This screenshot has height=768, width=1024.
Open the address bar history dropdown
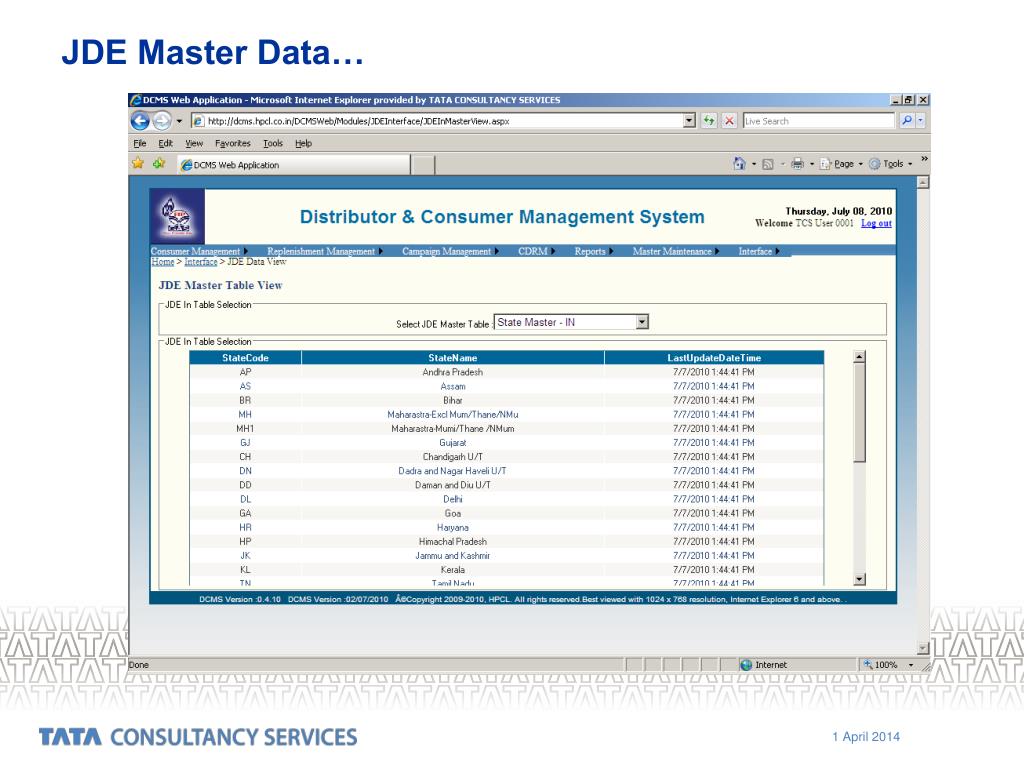(690, 121)
